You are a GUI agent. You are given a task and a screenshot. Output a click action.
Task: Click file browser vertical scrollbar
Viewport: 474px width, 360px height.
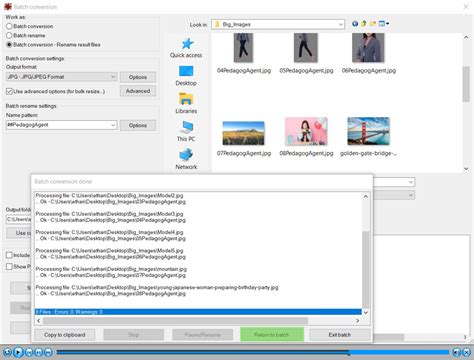click(x=466, y=84)
